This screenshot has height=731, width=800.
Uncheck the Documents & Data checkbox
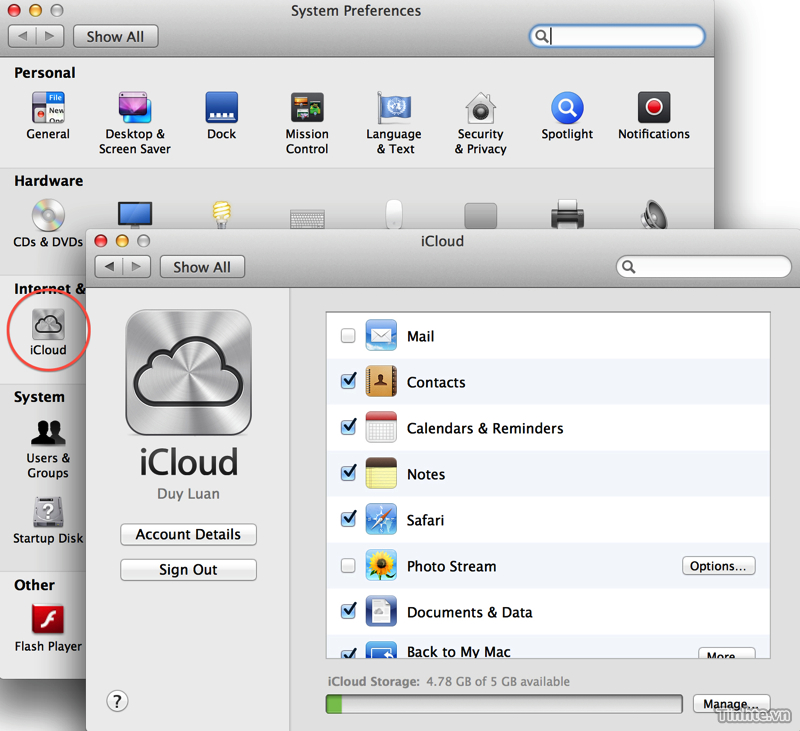coord(348,610)
